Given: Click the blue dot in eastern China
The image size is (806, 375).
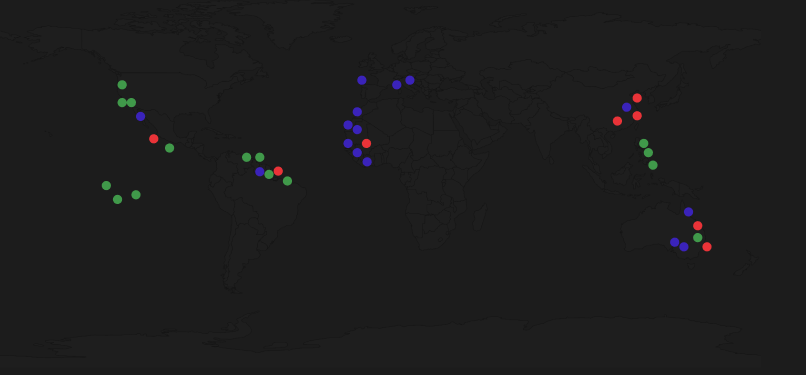Looking at the screenshot, I should click(x=627, y=107).
